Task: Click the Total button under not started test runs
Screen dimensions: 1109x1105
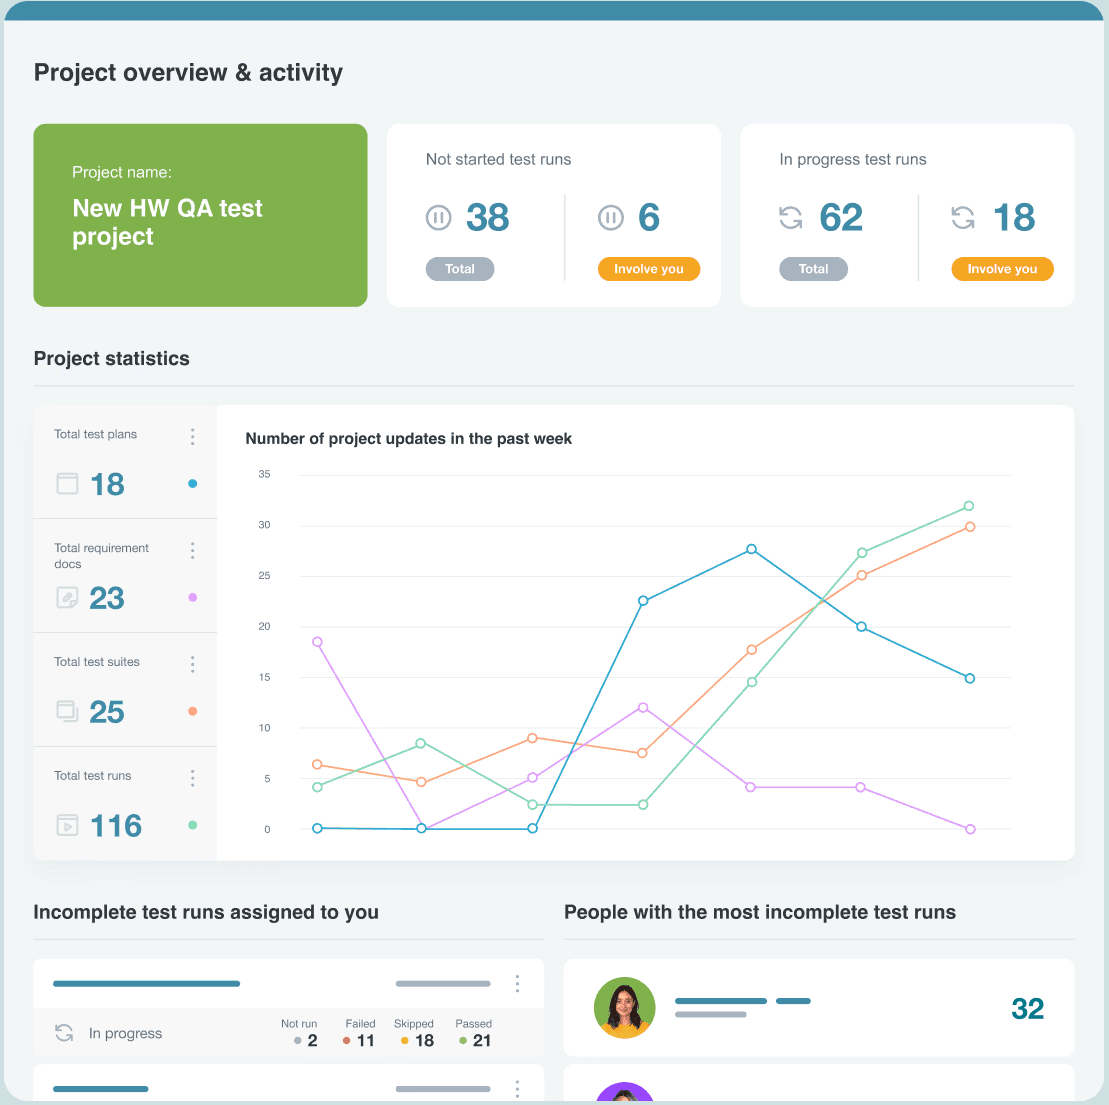Action: pos(459,268)
